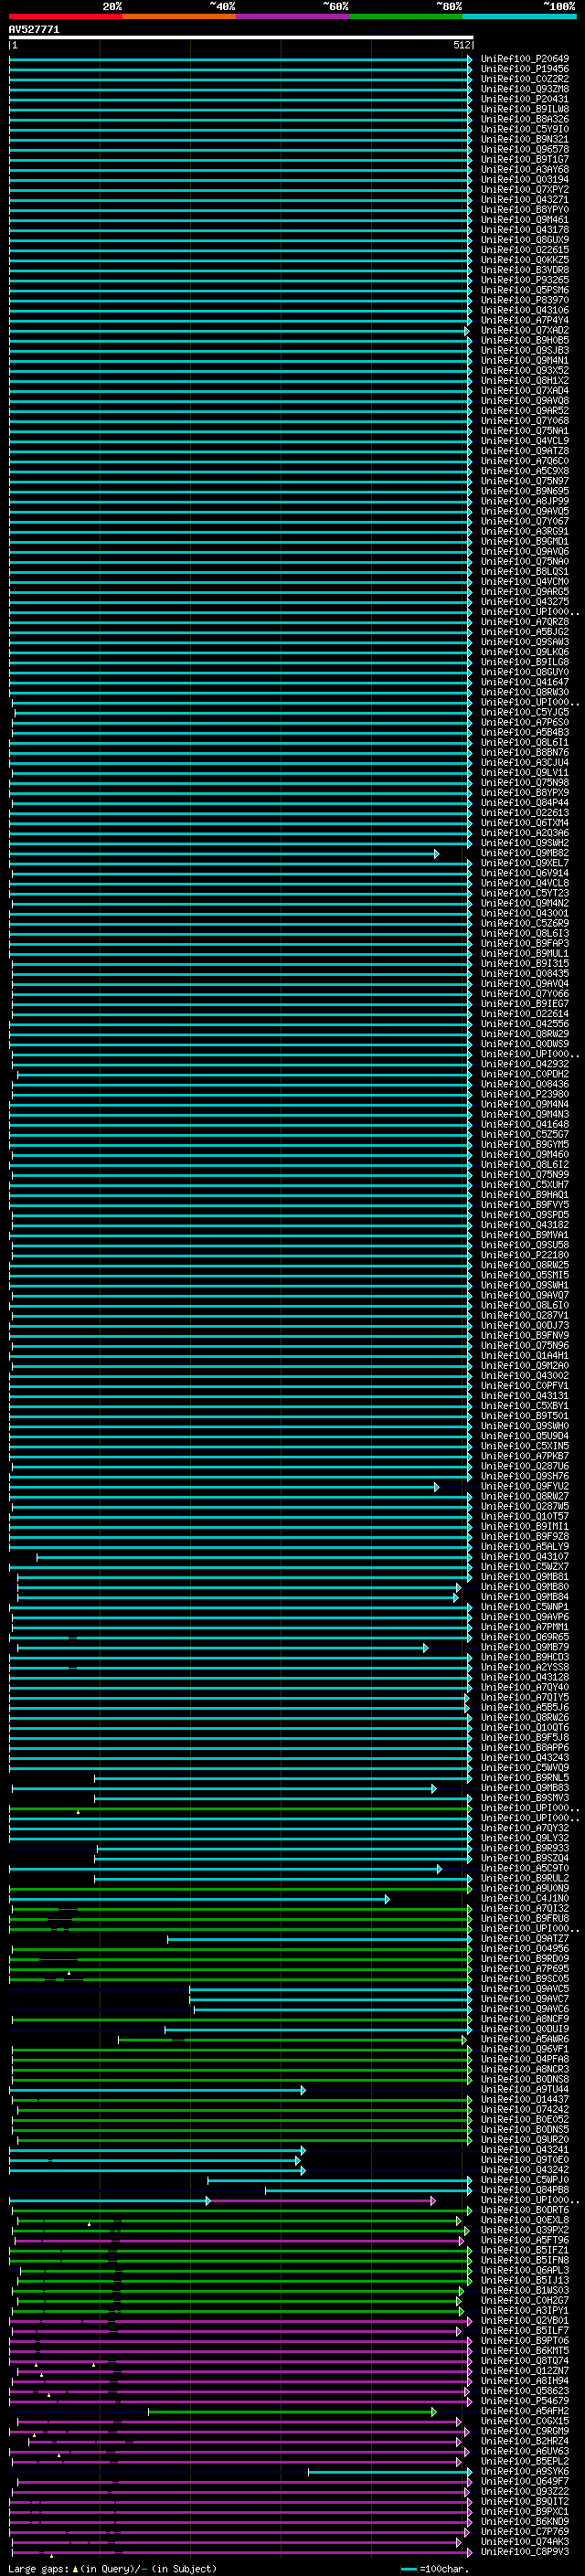The image size is (585, 2576).
Task: Select label UniRef100_A5C9X8
Action: pyautogui.click(x=525, y=471)
